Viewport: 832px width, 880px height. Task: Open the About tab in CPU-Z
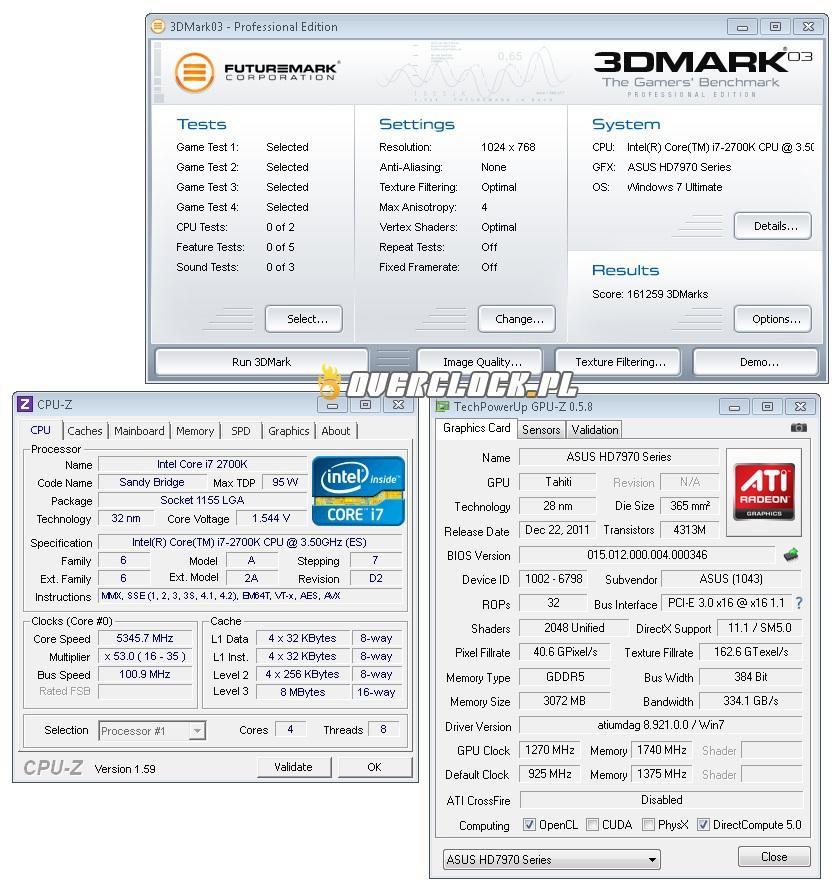[x=336, y=431]
